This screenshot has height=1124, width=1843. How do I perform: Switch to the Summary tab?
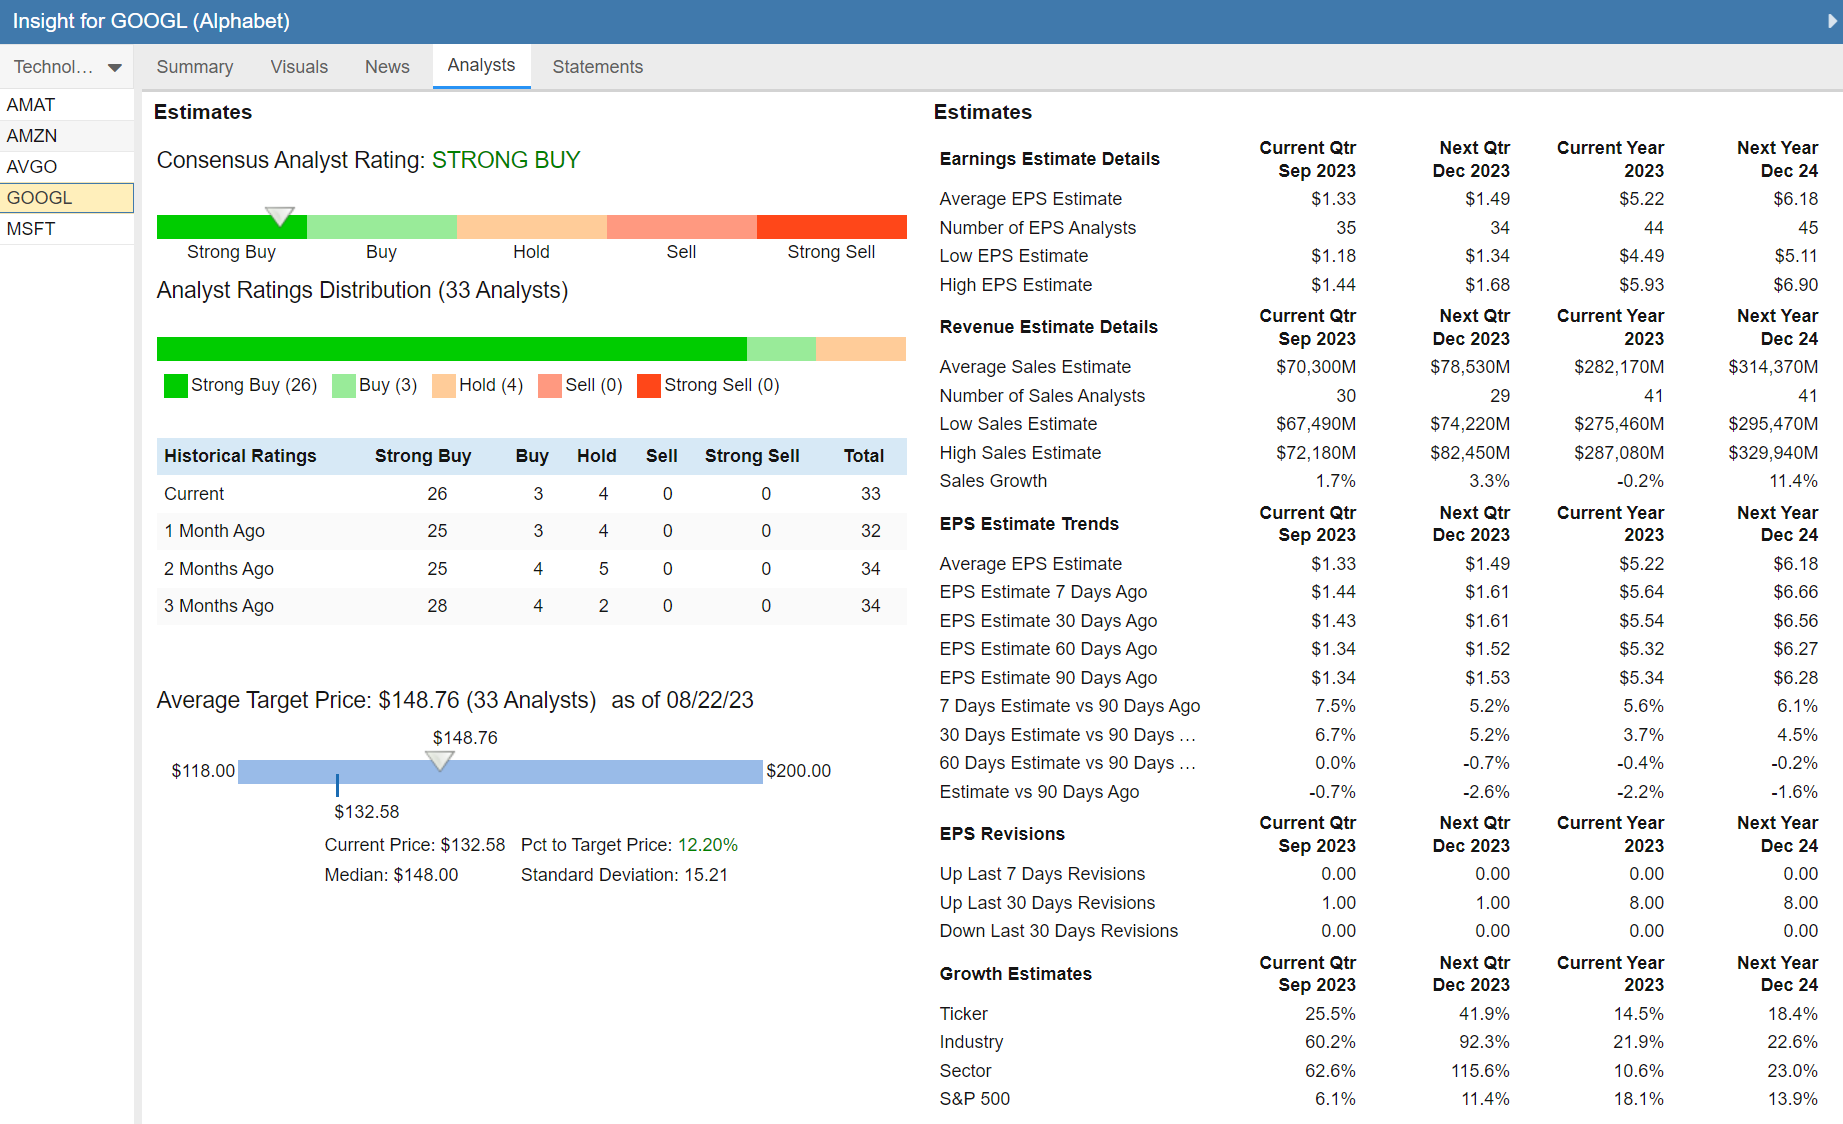tap(194, 67)
